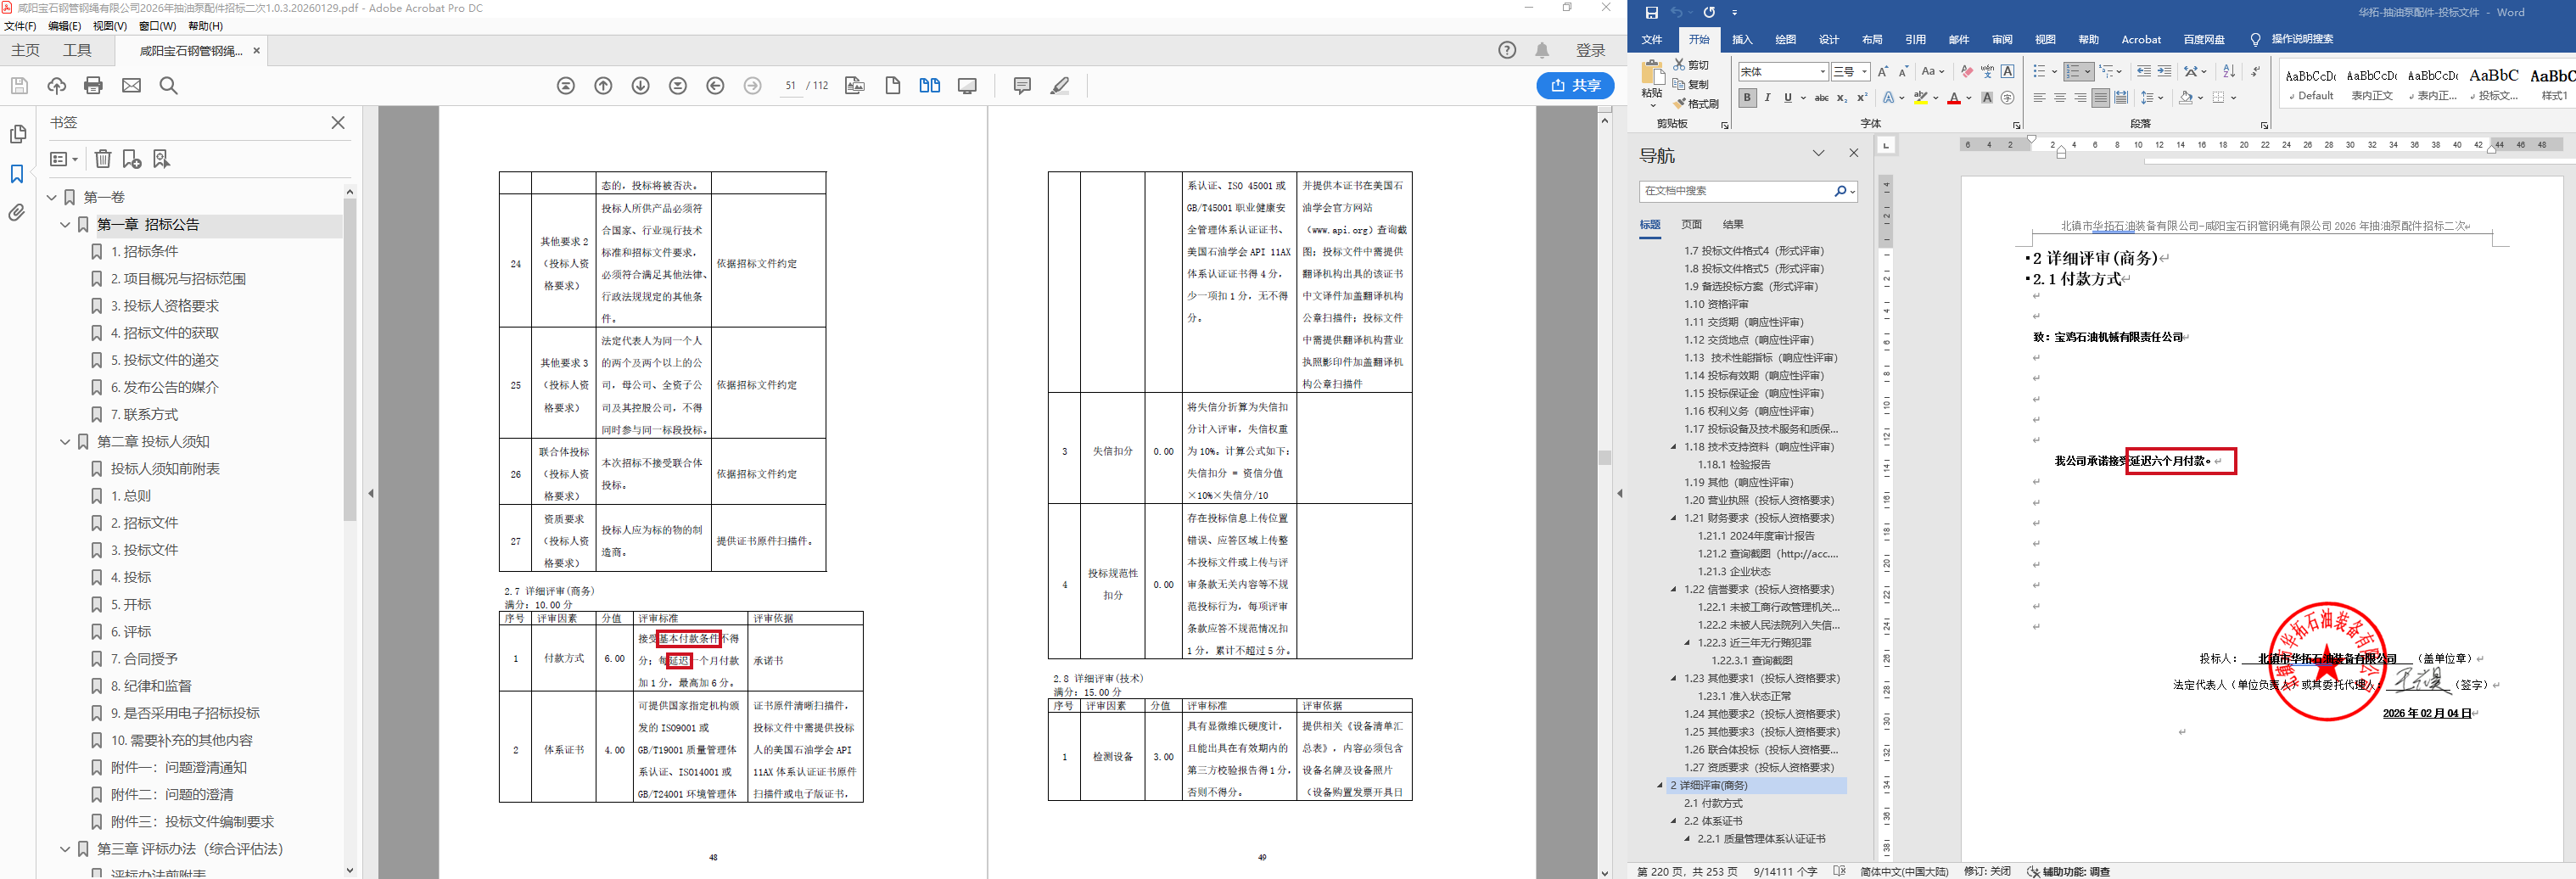The image size is (2576, 879).
Task: Open navigation pane options chevron in Word
Action: click(1818, 153)
